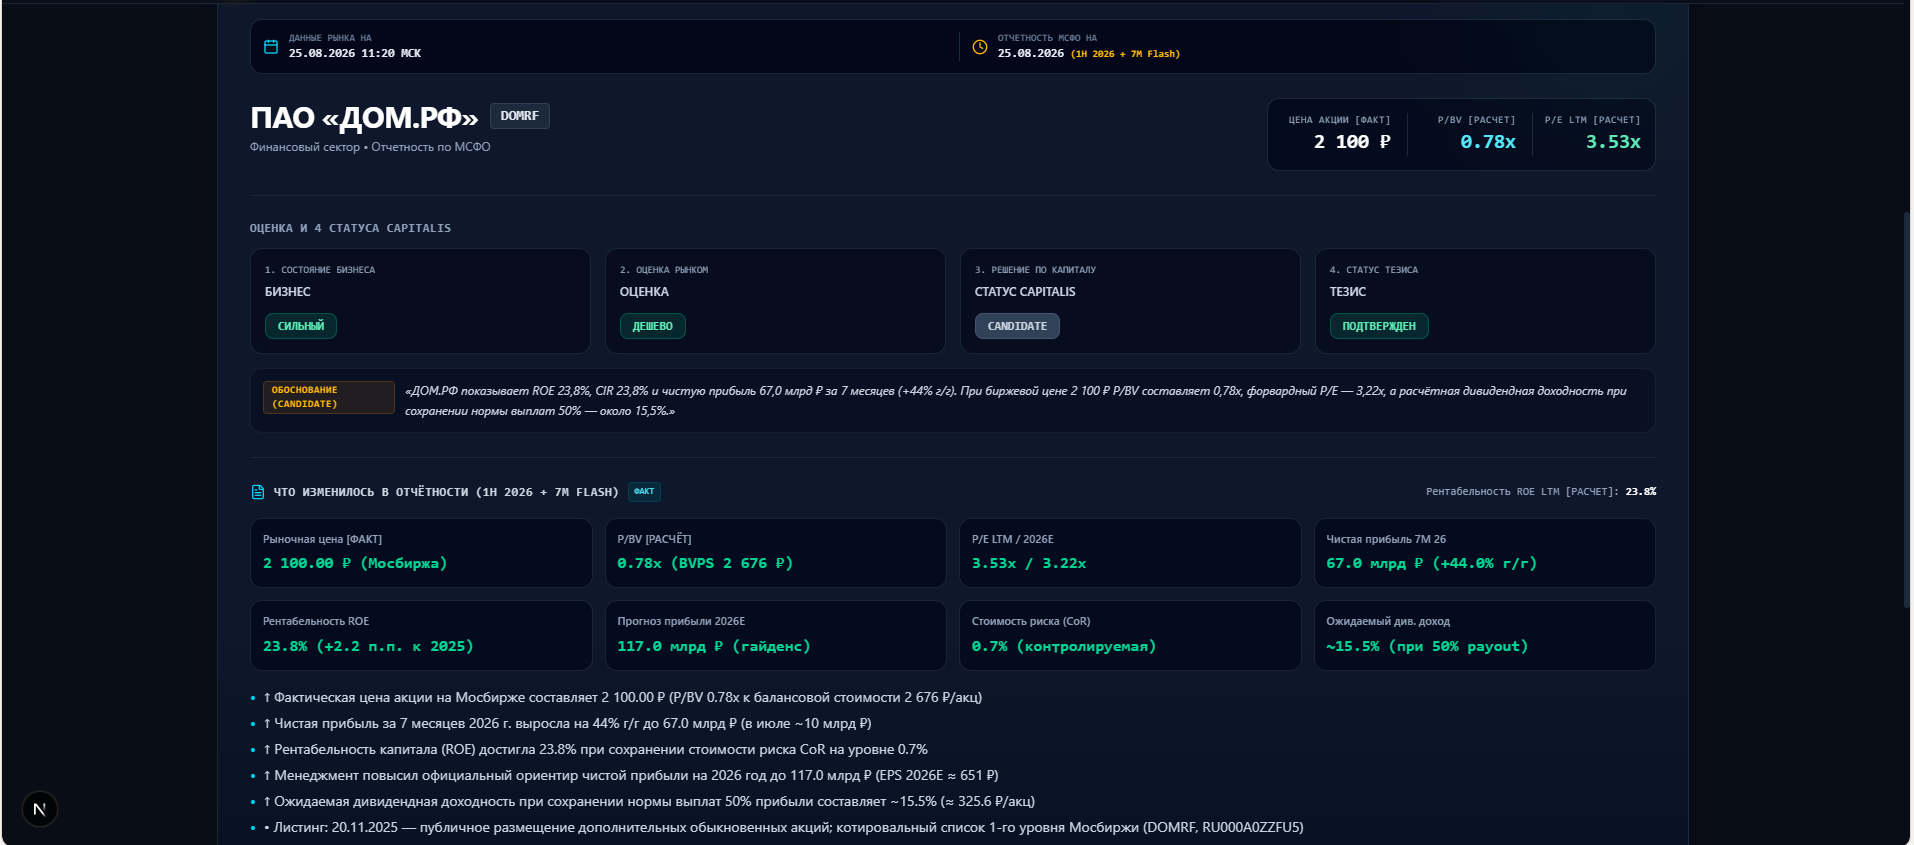1914x845 pixels.
Task: Open the Оценка рынком card
Action: 775,301
